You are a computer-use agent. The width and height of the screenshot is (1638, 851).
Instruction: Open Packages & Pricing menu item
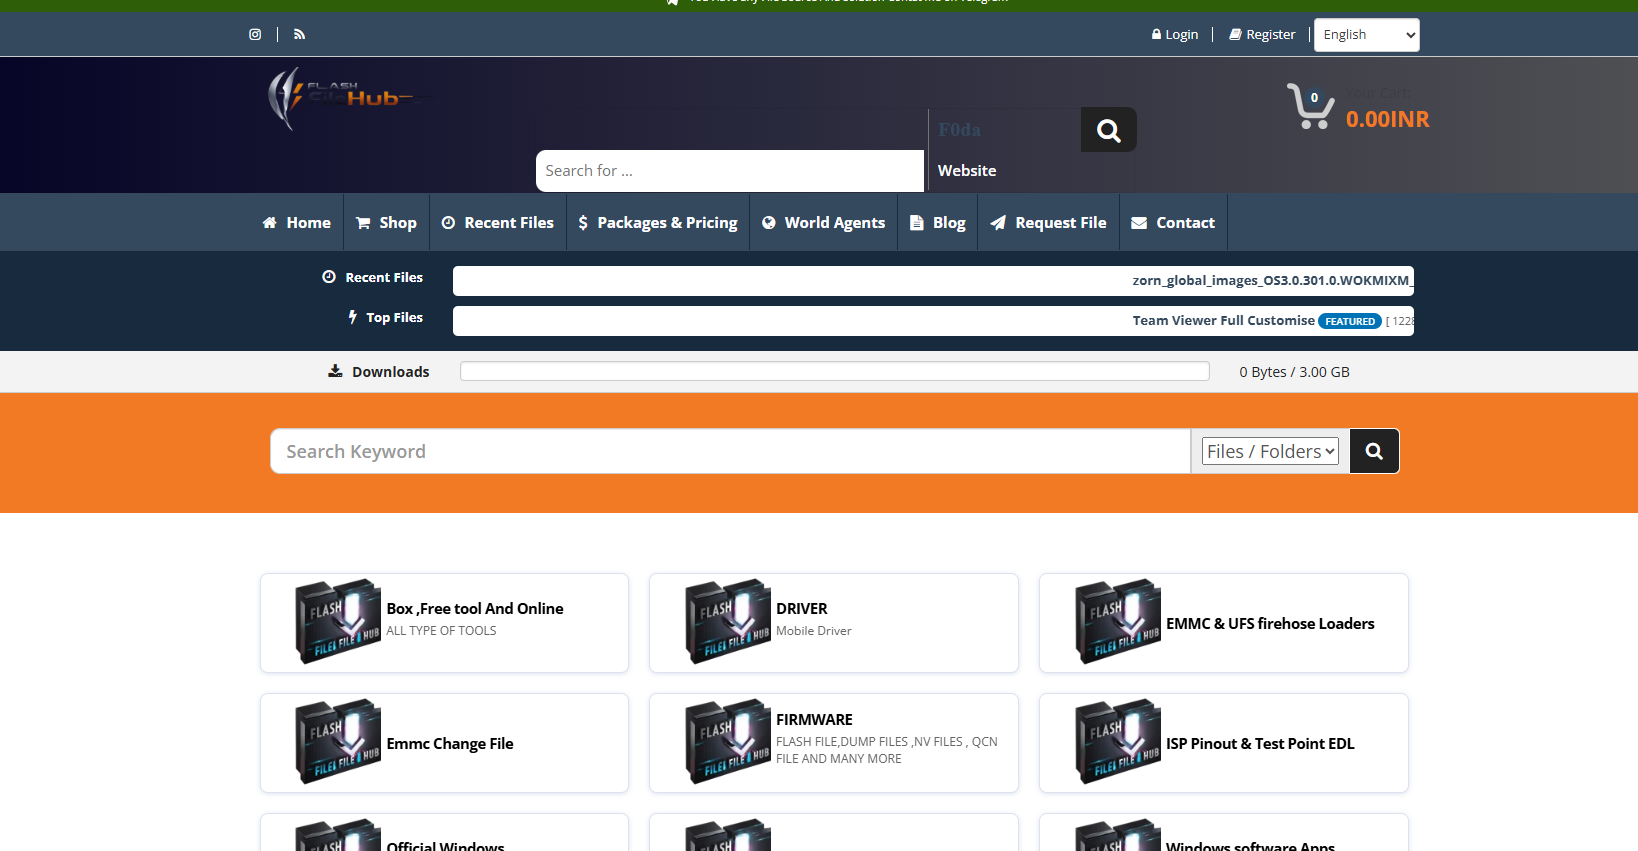click(658, 222)
